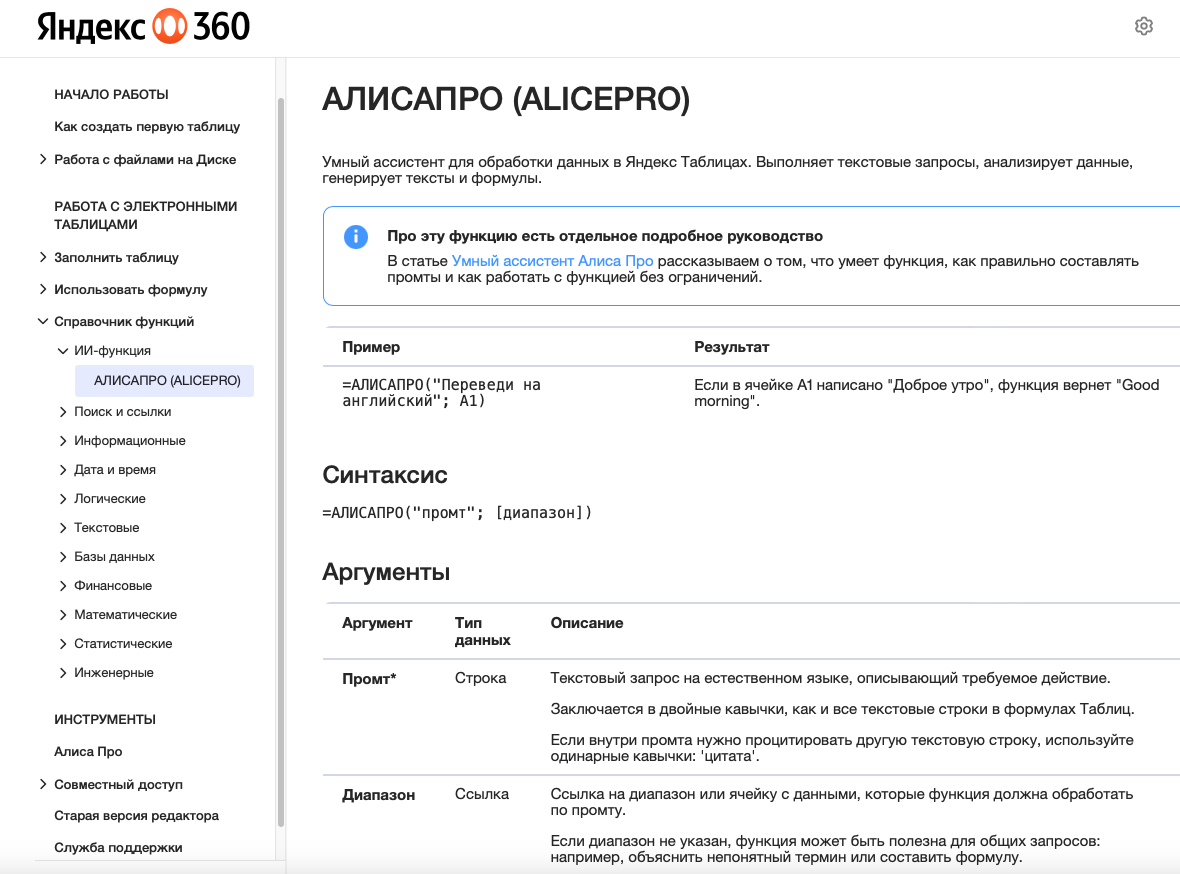Viewport: 1180px width, 874px height.
Task: Click the Яндекс 360 logo
Action: [143, 27]
